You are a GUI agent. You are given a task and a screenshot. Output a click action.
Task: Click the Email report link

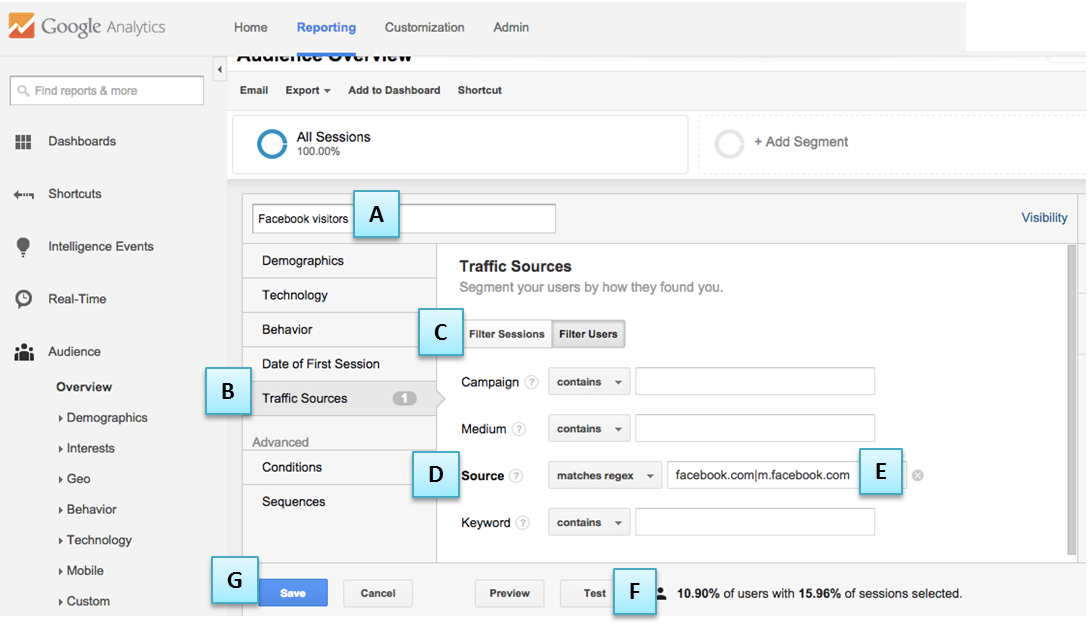(x=254, y=90)
